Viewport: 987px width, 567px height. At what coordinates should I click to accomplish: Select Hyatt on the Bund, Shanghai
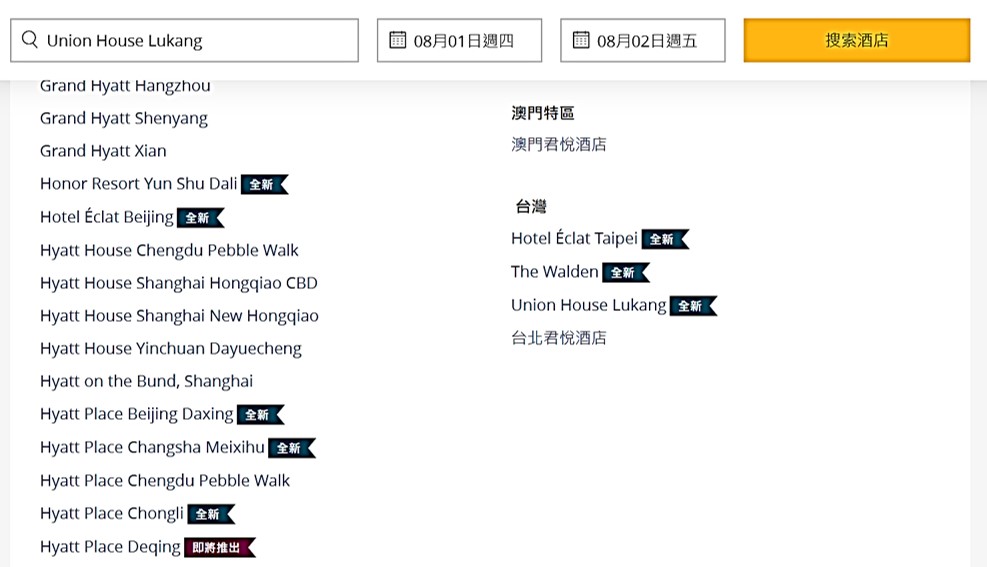146,381
